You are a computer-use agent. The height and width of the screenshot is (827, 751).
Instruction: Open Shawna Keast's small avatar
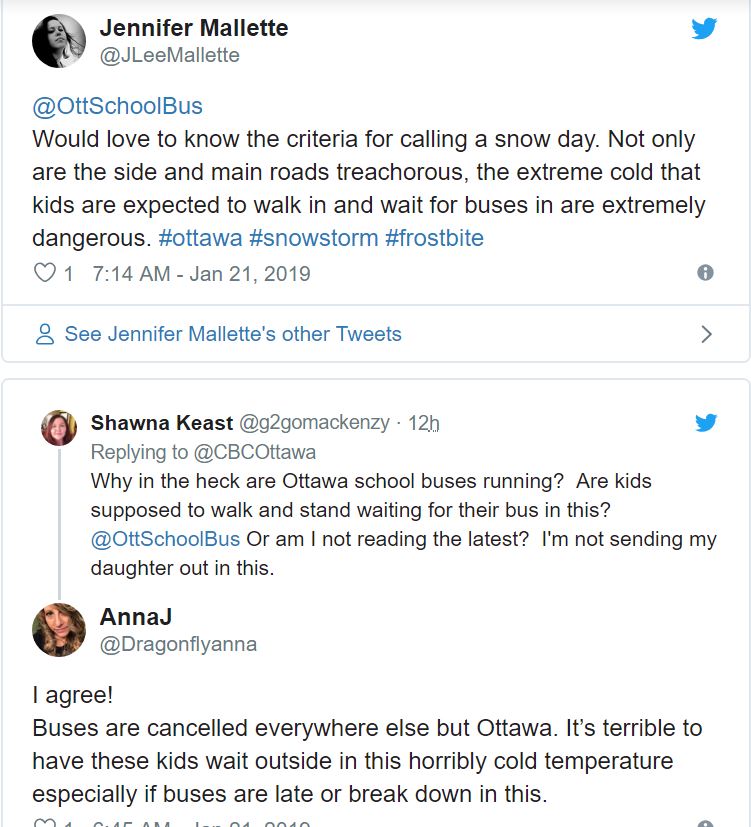click(x=59, y=428)
